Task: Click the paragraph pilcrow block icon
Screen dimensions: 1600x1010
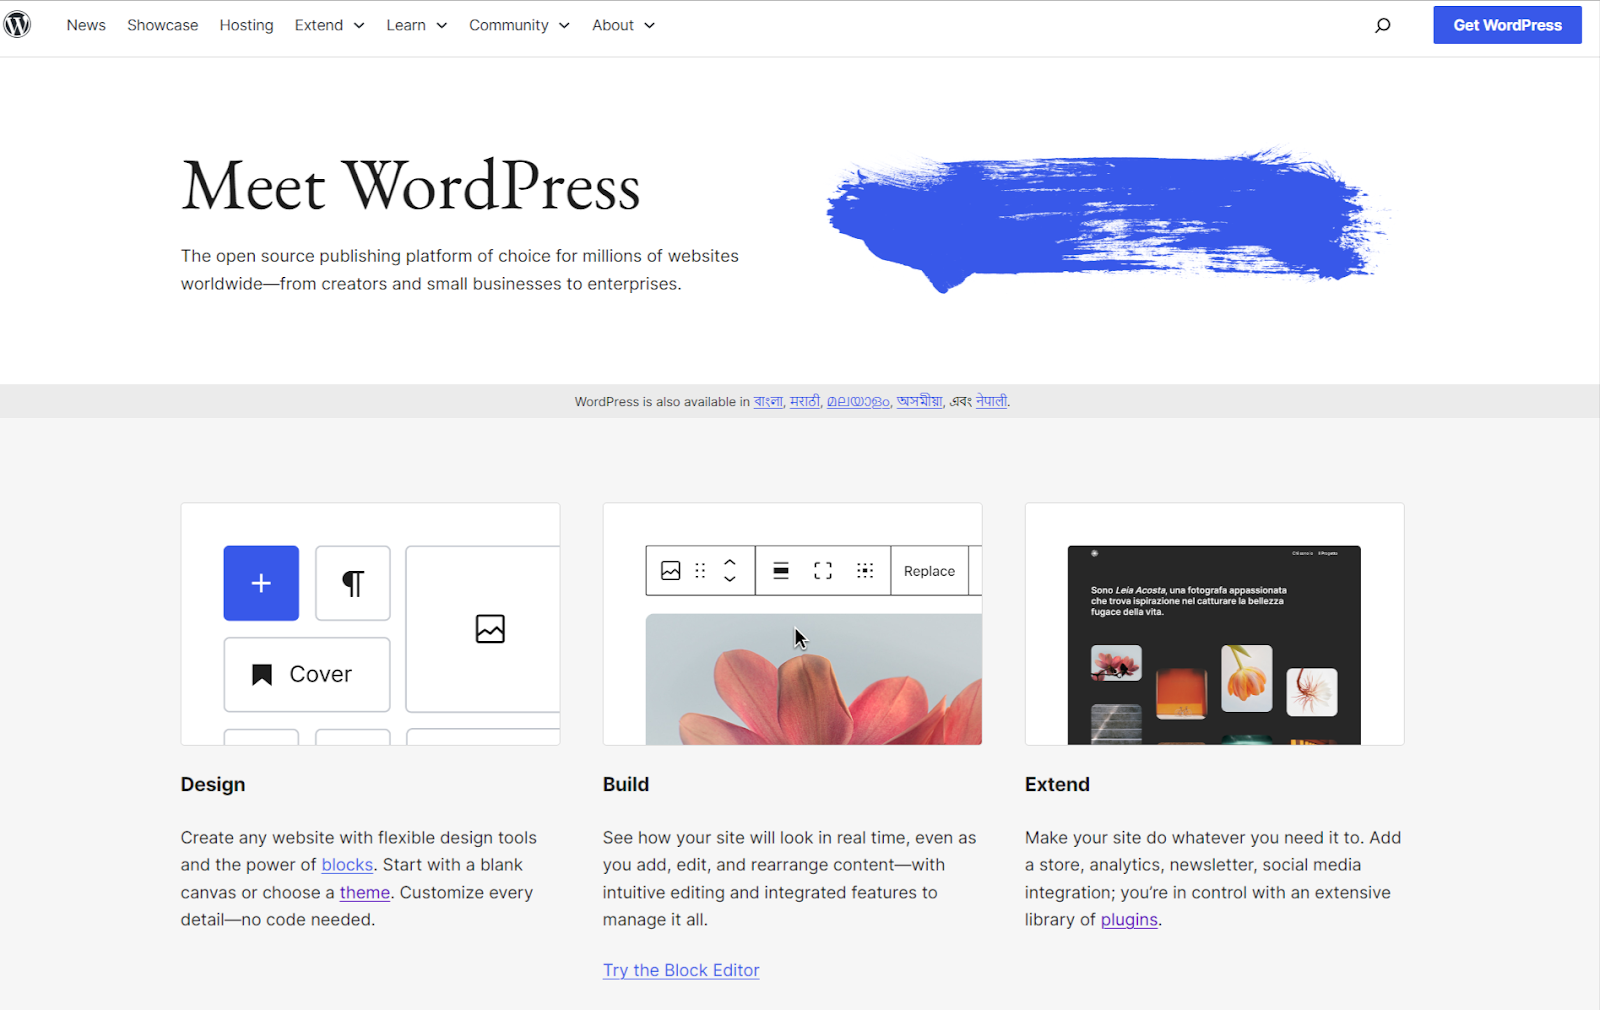Action: (353, 583)
